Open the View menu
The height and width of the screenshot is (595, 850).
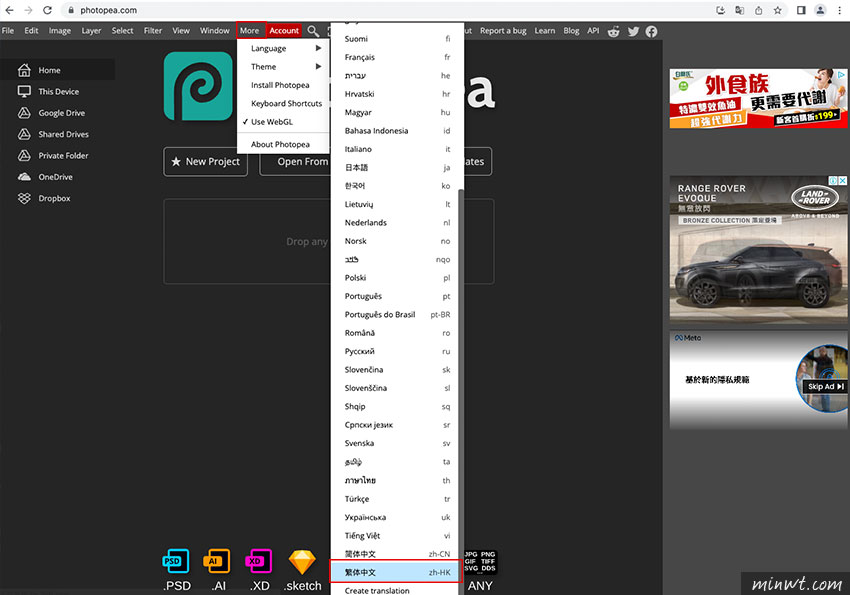[x=181, y=31]
